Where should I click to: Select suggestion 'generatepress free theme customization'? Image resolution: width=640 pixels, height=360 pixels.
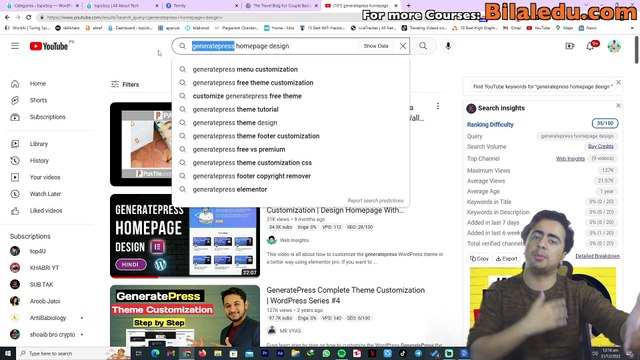290,83
